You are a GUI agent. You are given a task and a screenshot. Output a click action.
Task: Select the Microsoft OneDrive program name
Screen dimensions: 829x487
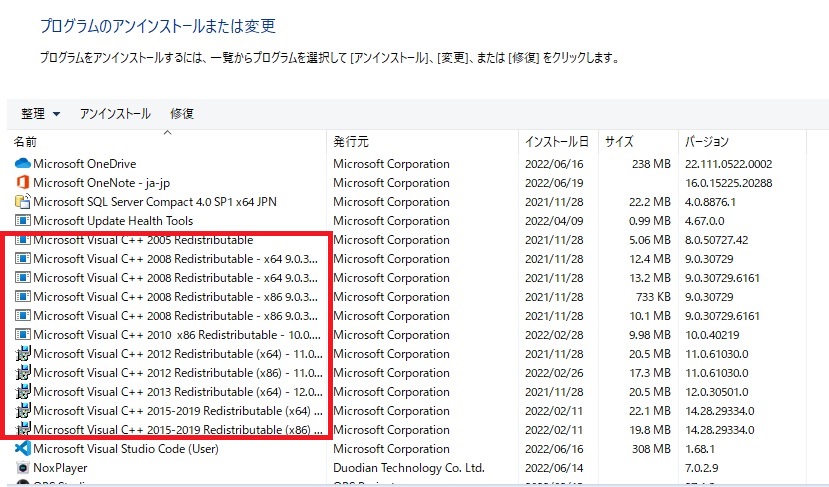point(85,163)
